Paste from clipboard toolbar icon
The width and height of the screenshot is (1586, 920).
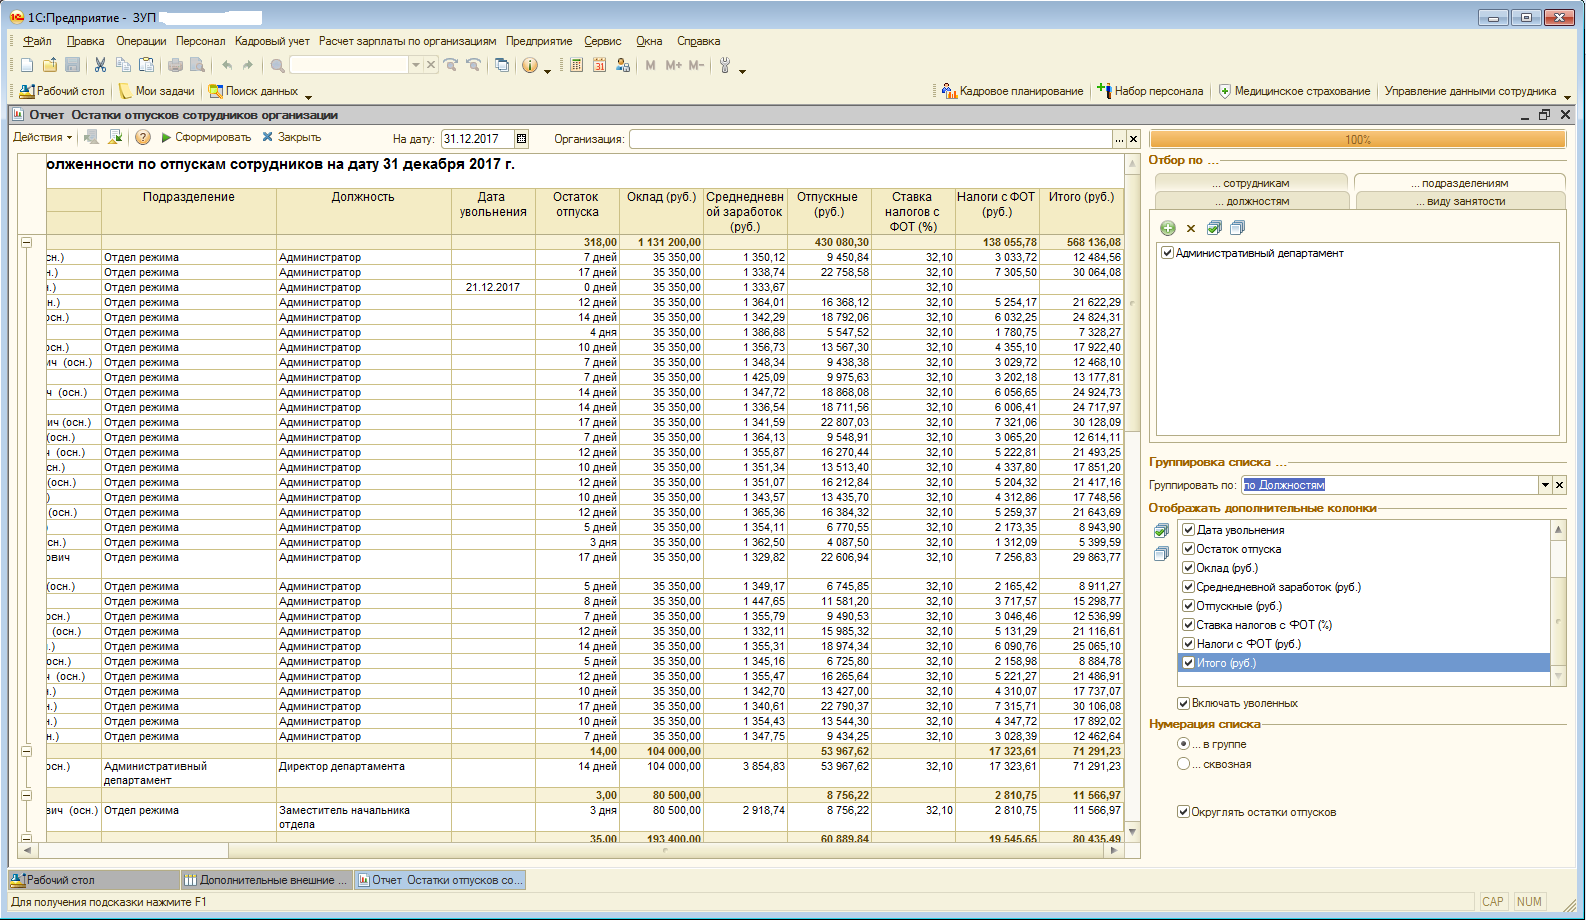tap(146, 65)
